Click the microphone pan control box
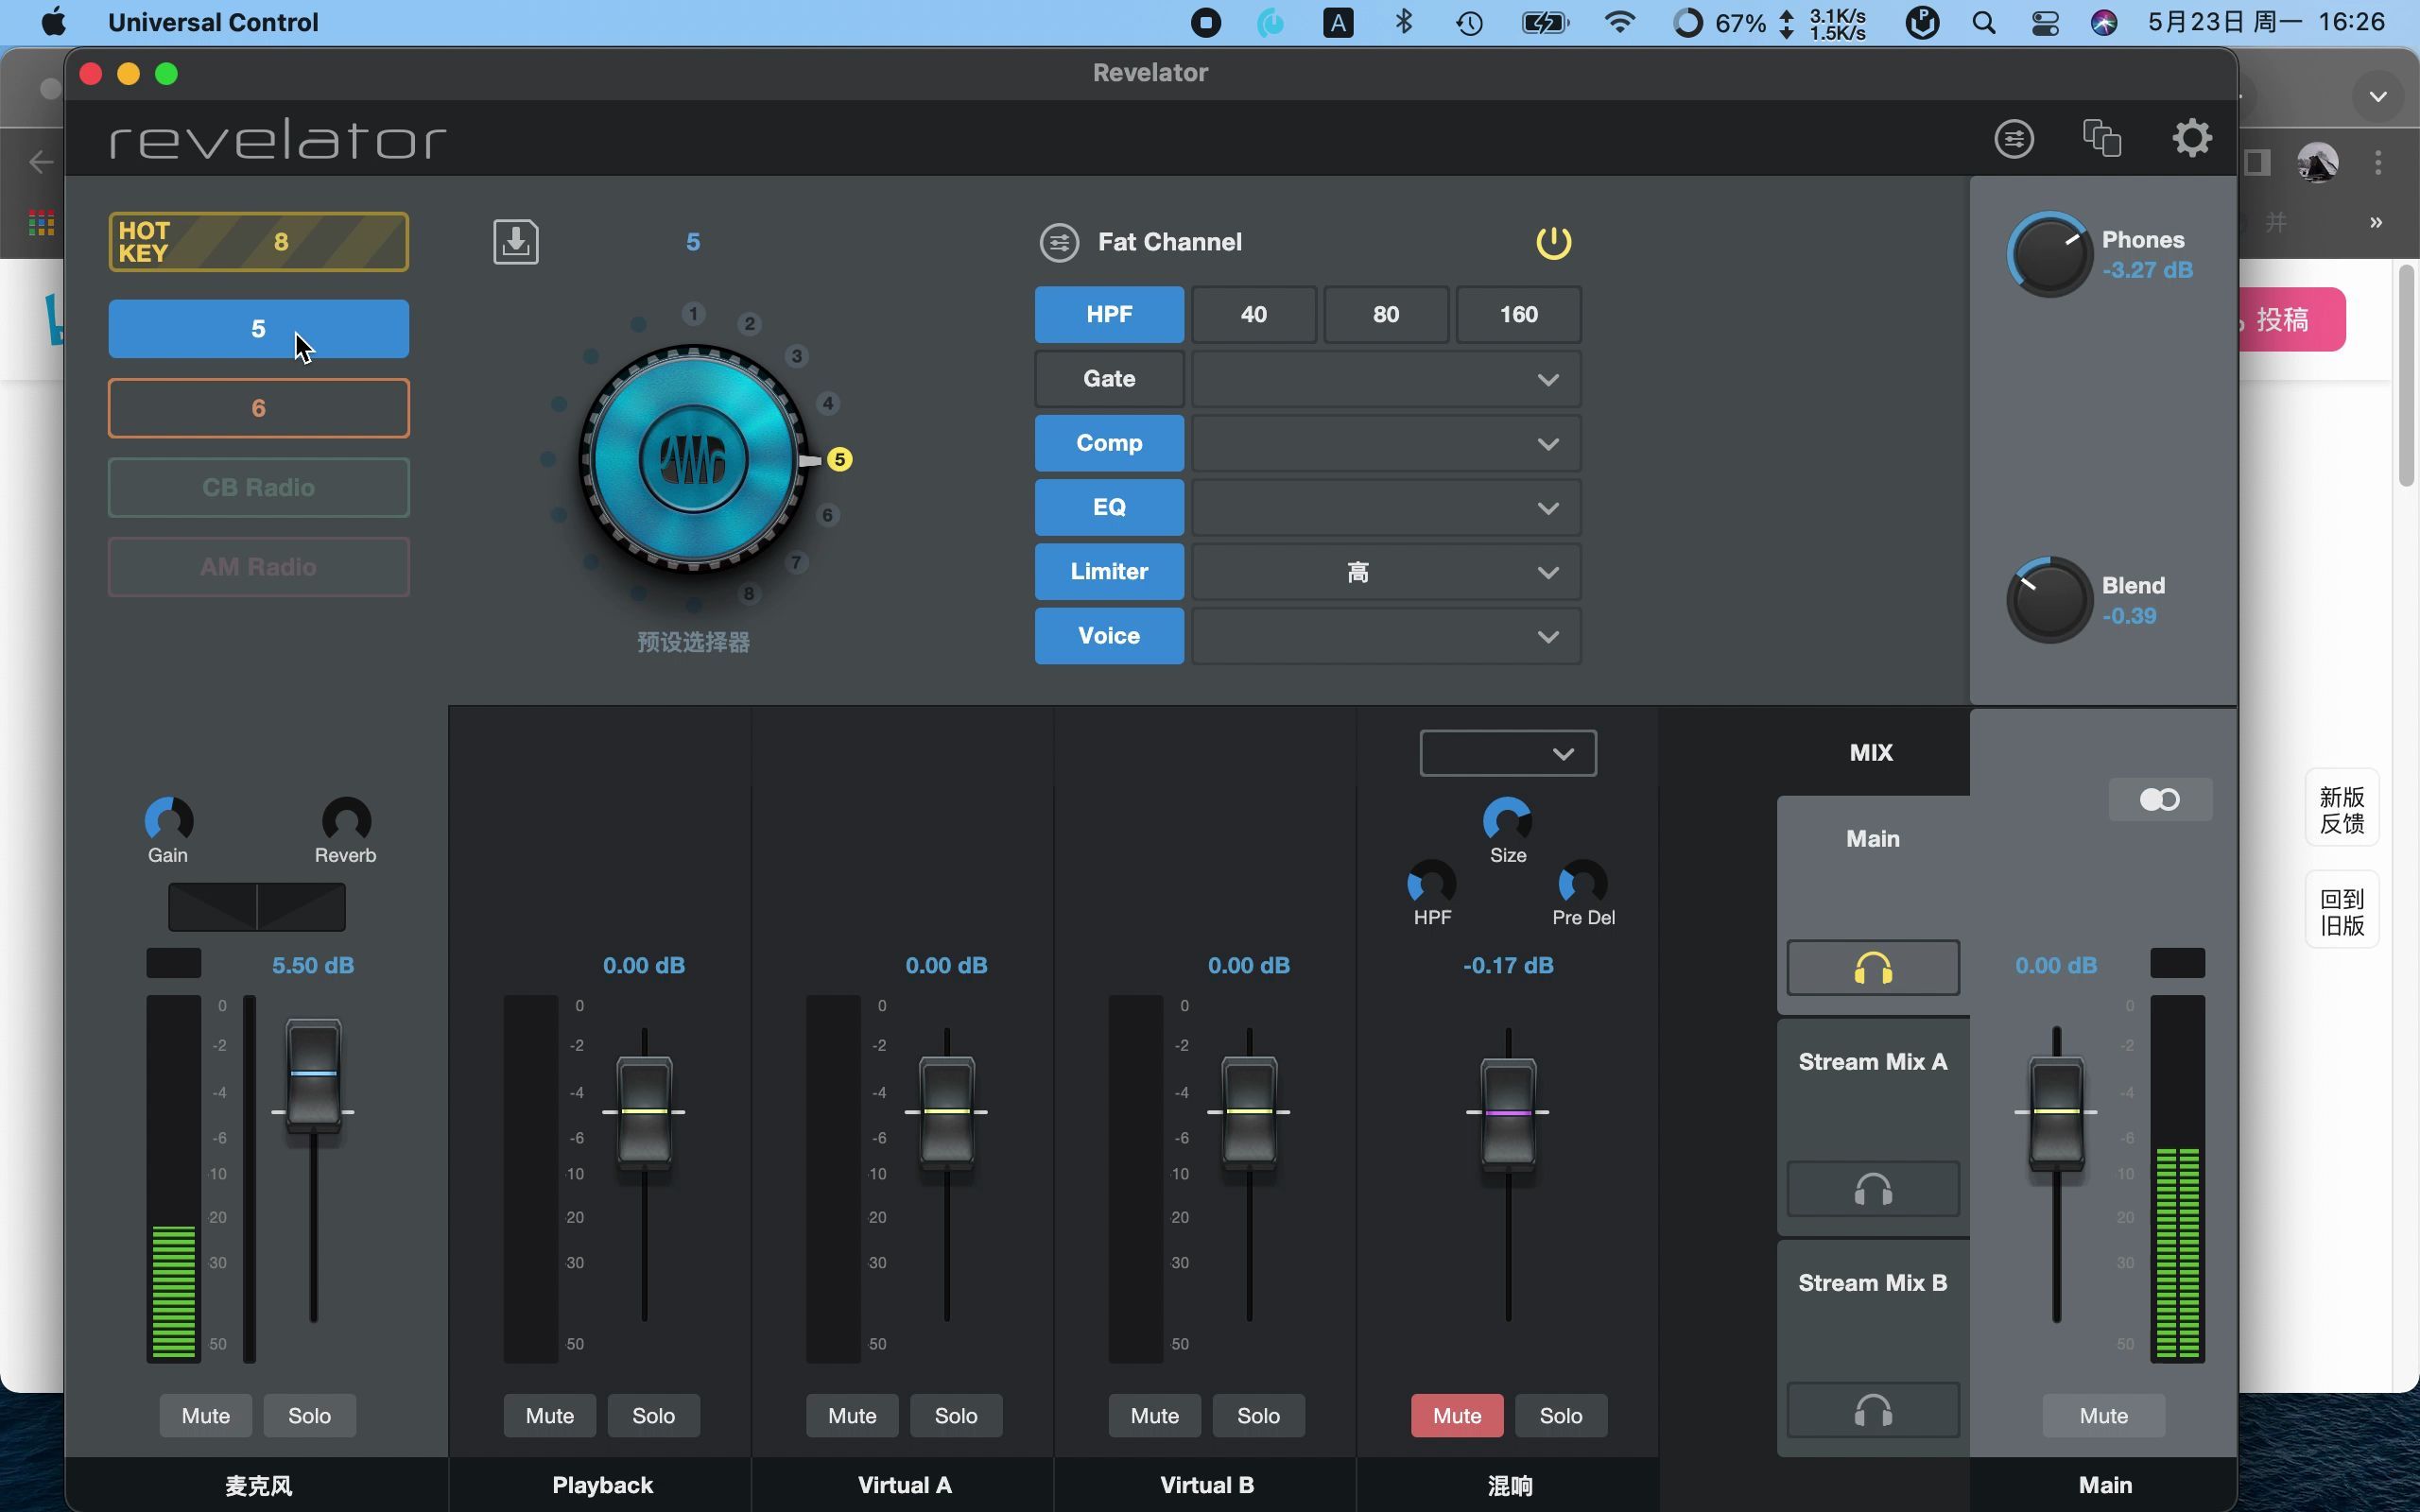 [257, 907]
